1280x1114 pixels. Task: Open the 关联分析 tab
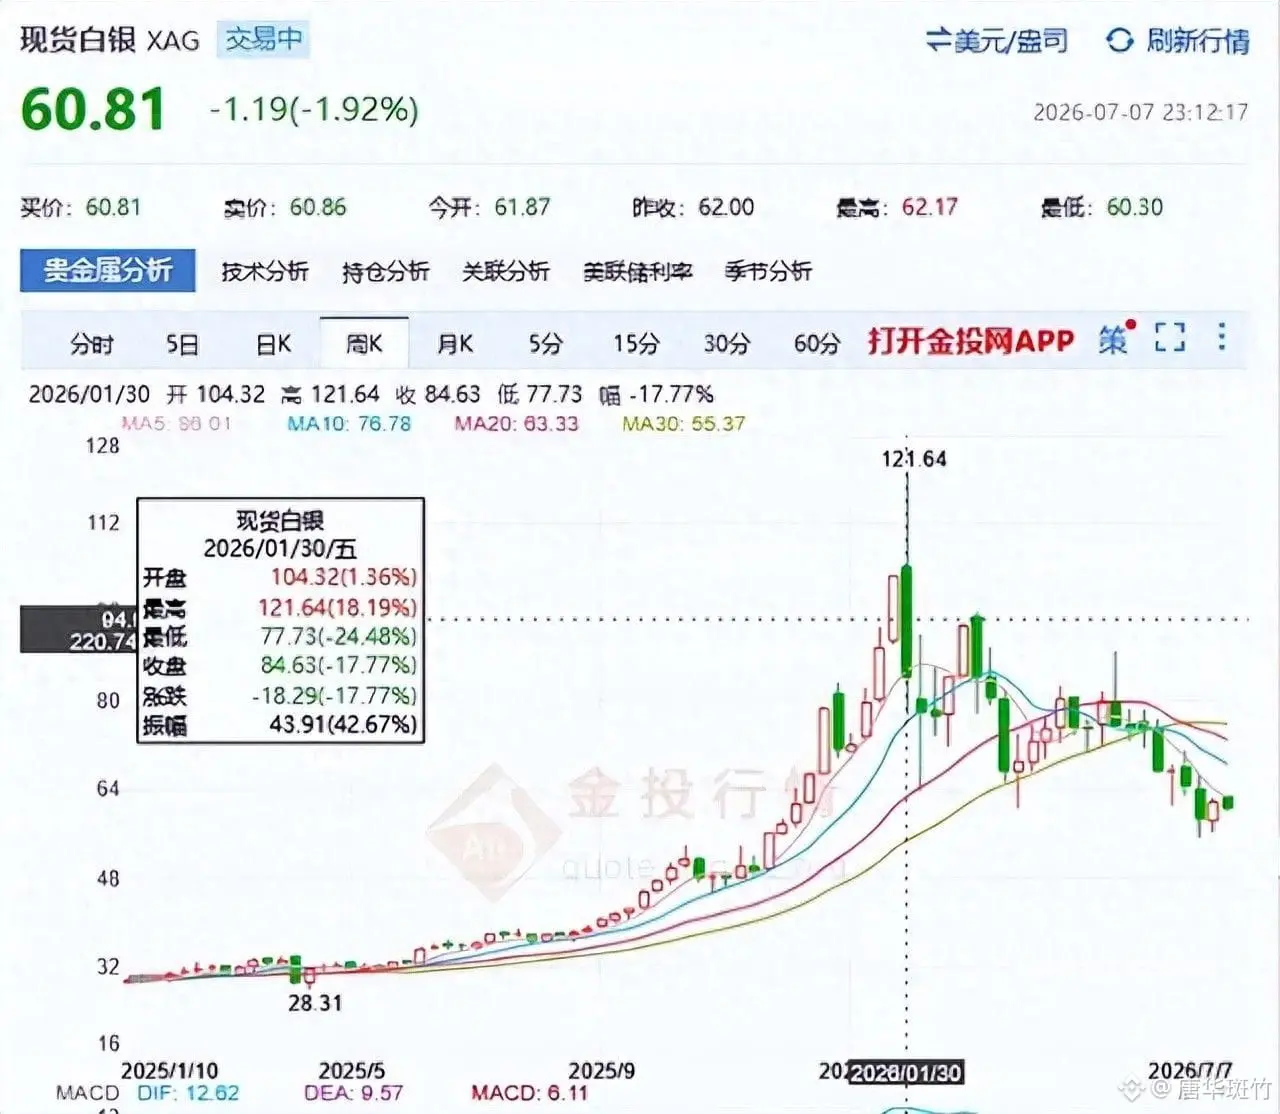[x=506, y=271]
